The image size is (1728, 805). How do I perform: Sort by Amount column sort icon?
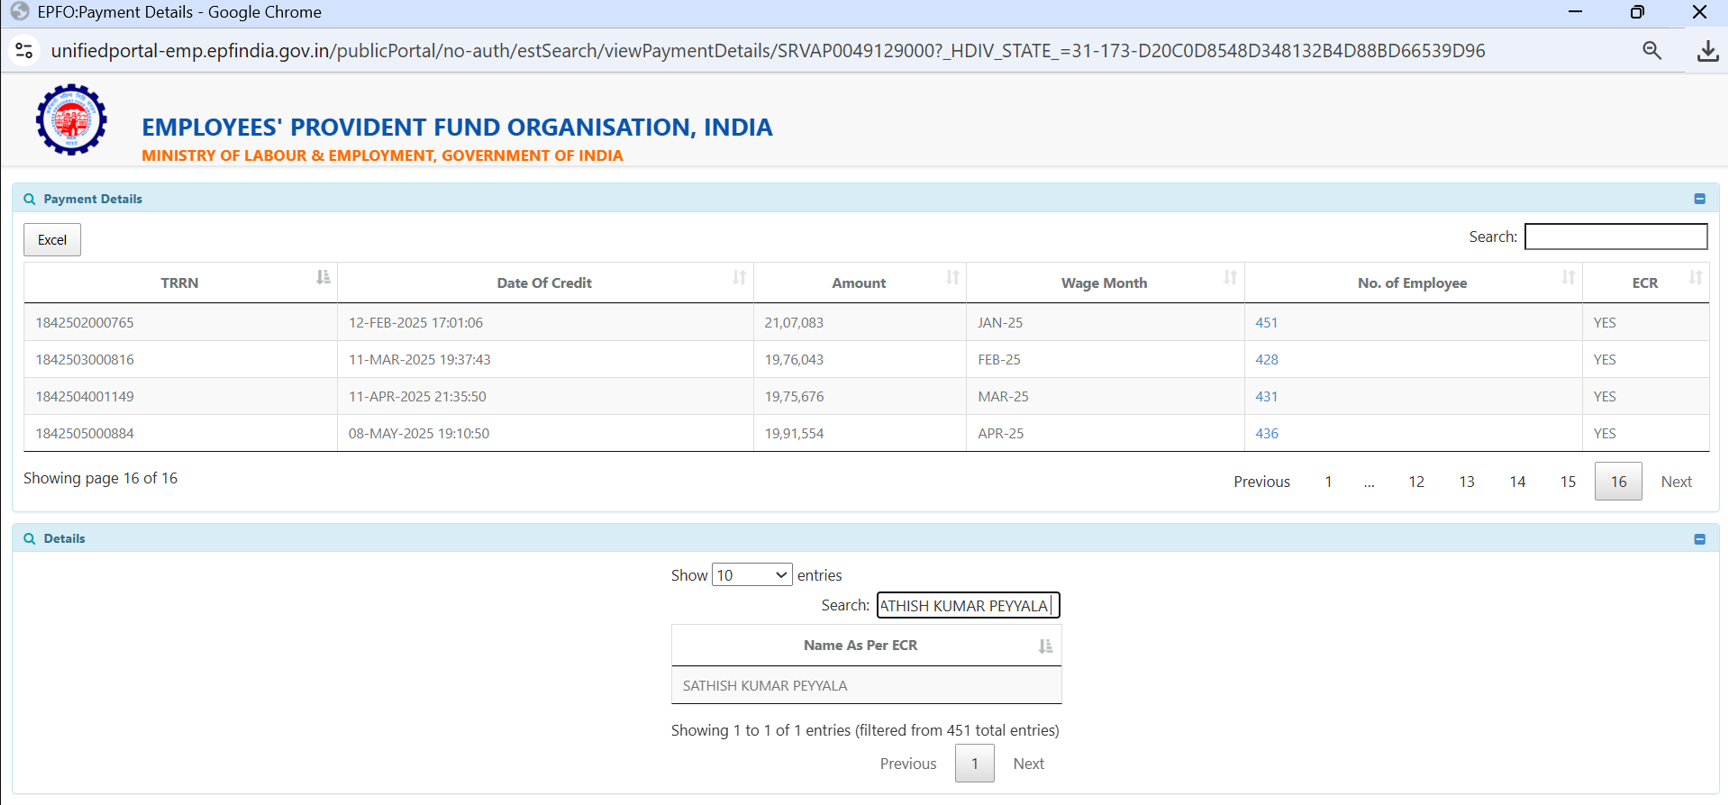coord(952,278)
